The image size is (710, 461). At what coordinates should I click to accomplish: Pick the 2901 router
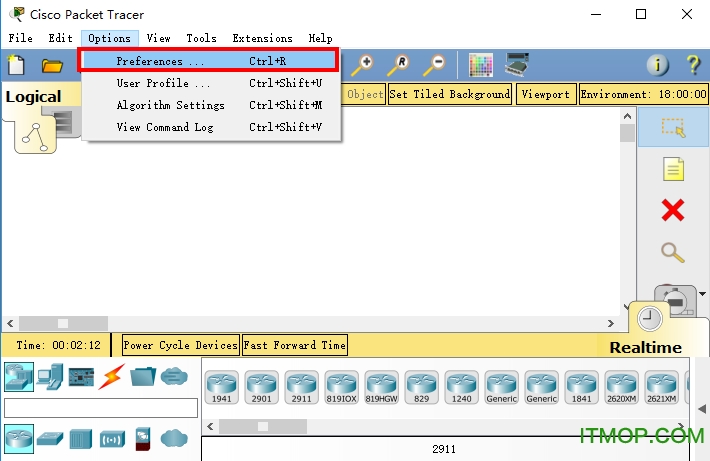click(x=261, y=387)
